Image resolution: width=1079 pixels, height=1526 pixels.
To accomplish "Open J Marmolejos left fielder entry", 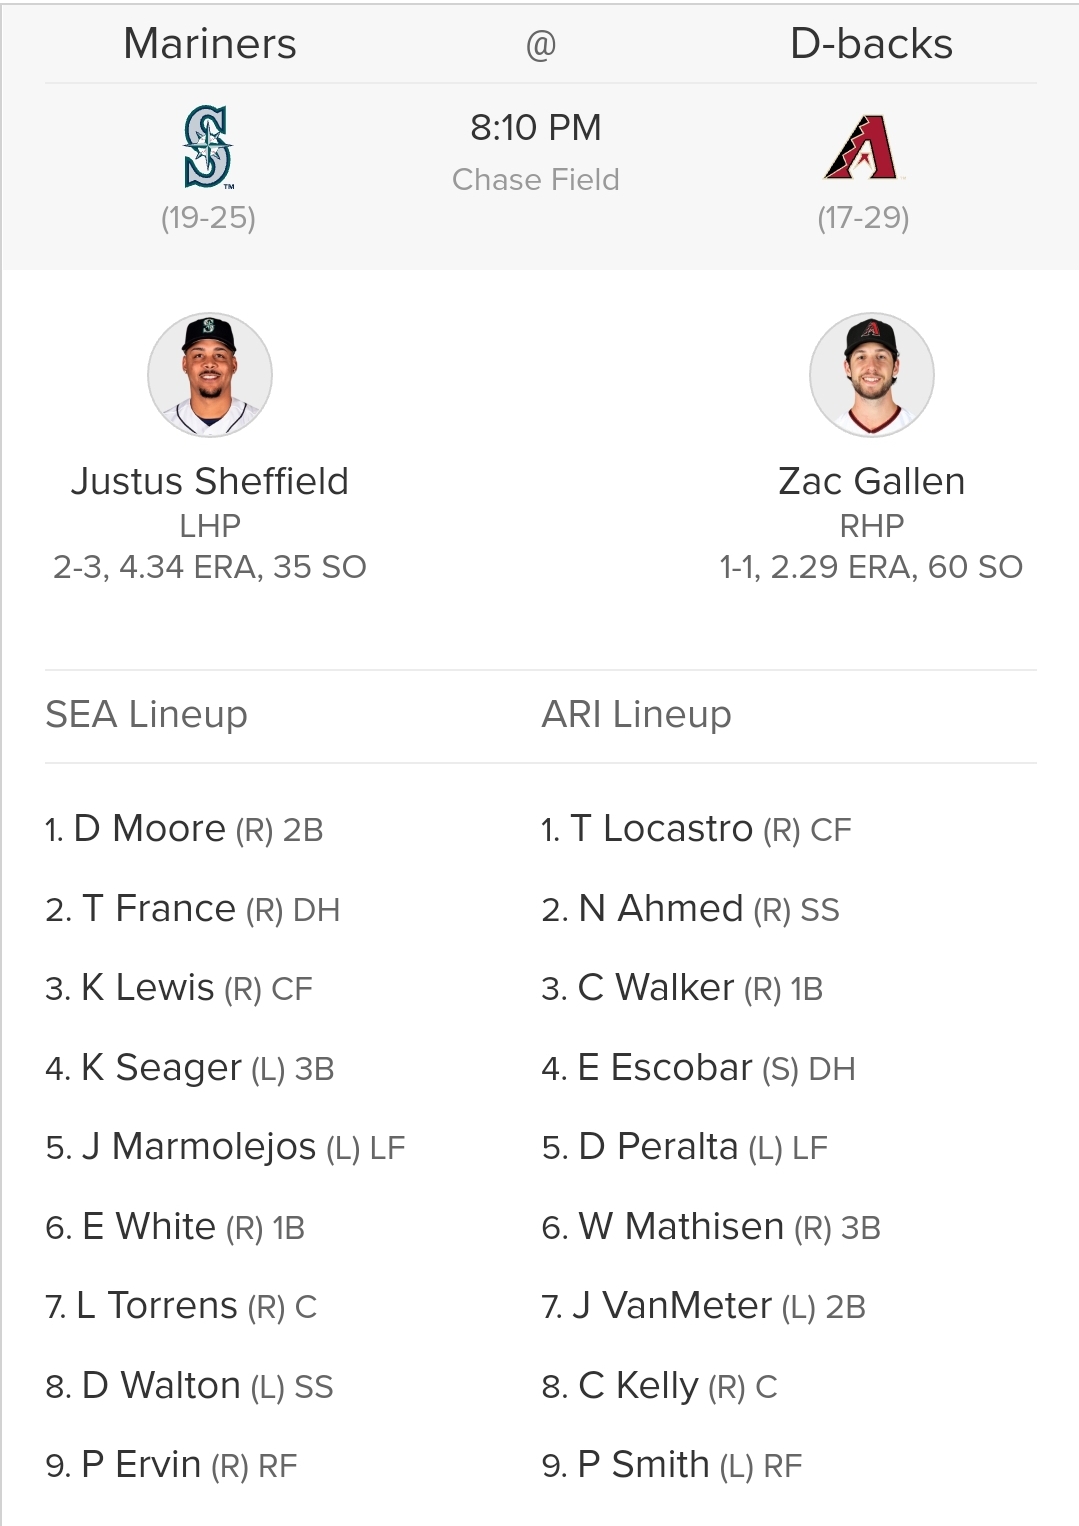I will tap(225, 1147).
